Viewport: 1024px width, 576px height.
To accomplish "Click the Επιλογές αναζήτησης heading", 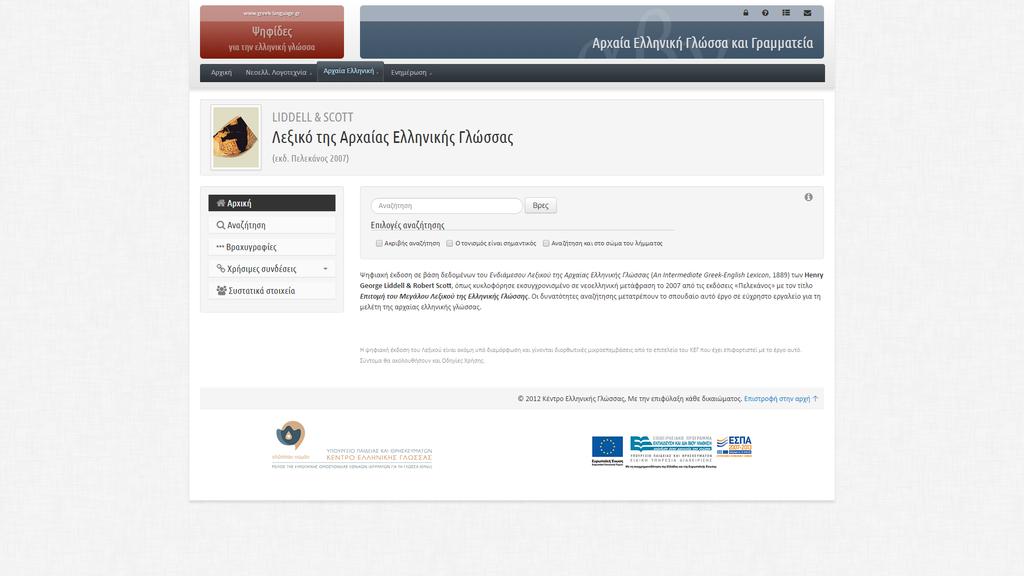I will coord(408,225).
